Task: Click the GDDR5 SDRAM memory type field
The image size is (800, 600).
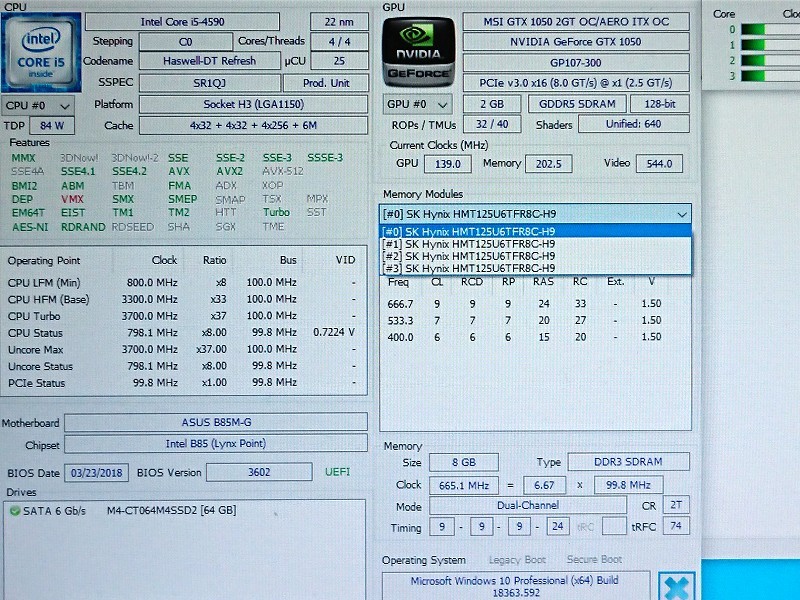Action: pos(578,104)
